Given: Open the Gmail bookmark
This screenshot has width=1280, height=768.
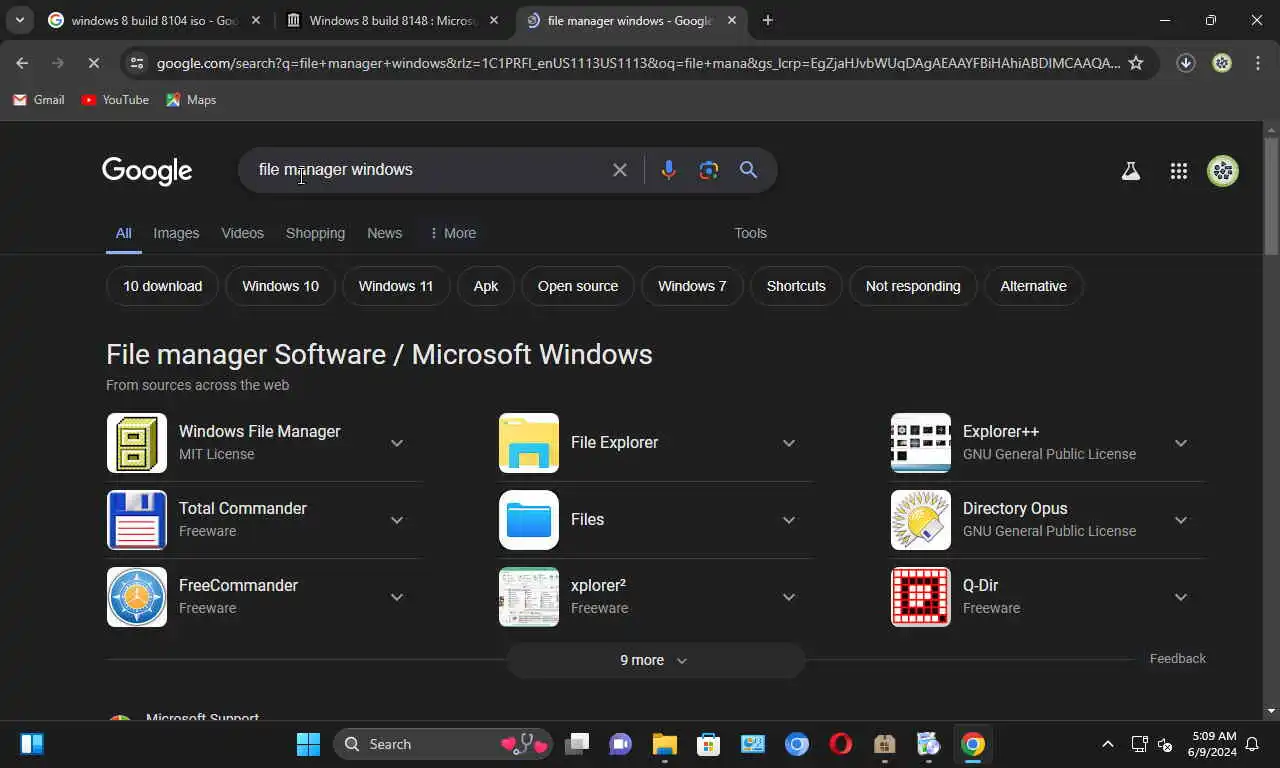Looking at the screenshot, I should pos(38,100).
